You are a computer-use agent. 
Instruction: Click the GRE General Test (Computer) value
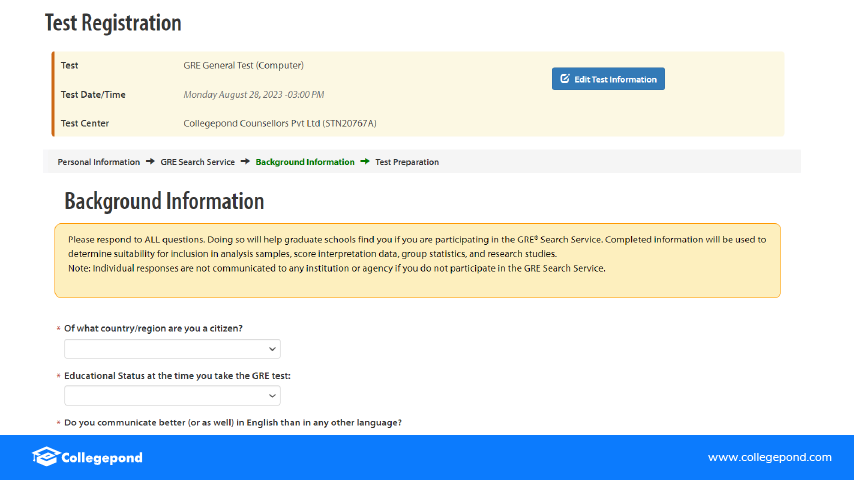pos(243,66)
